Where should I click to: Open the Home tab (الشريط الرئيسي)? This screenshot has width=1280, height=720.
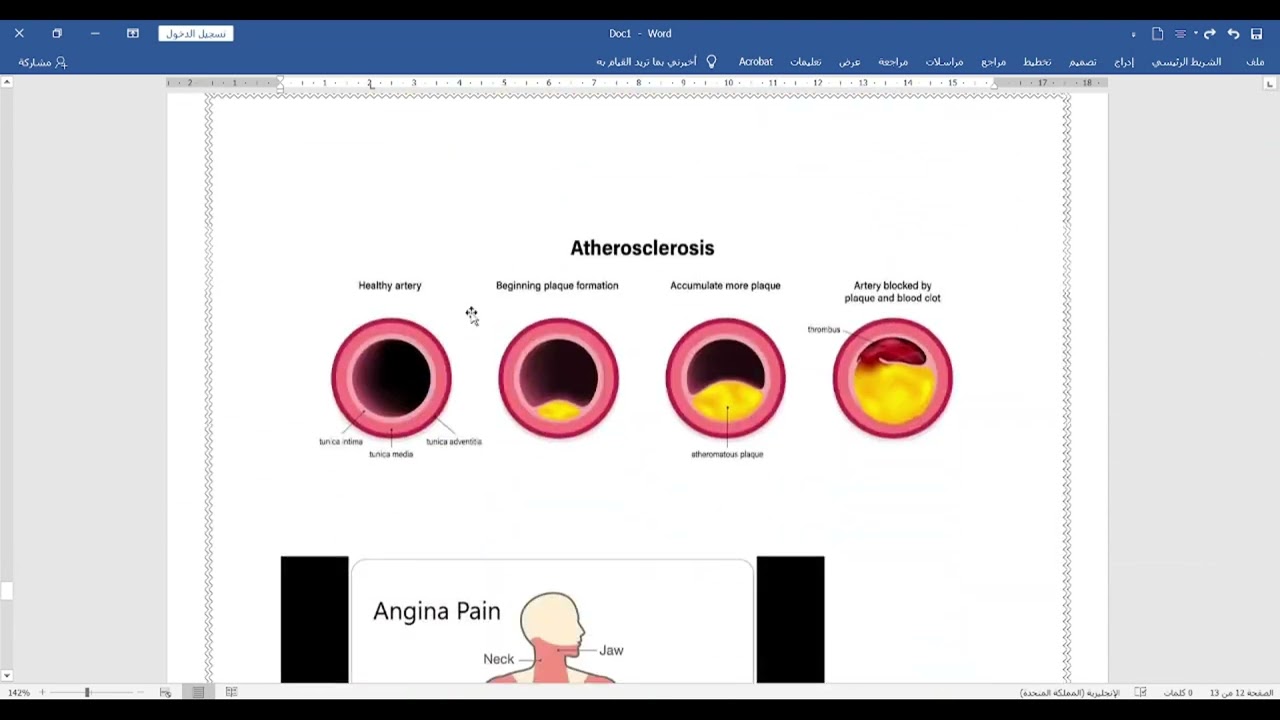click(1186, 62)
